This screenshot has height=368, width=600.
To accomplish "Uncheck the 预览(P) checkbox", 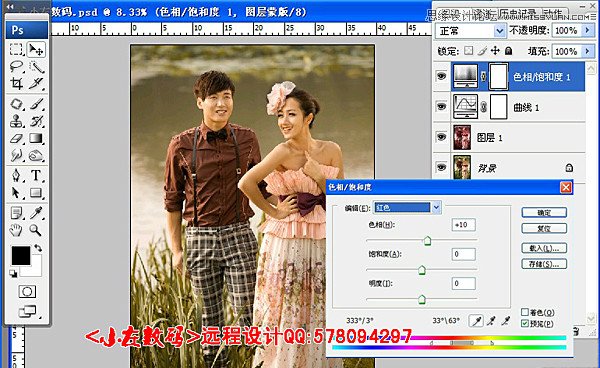I will point(525,323).
